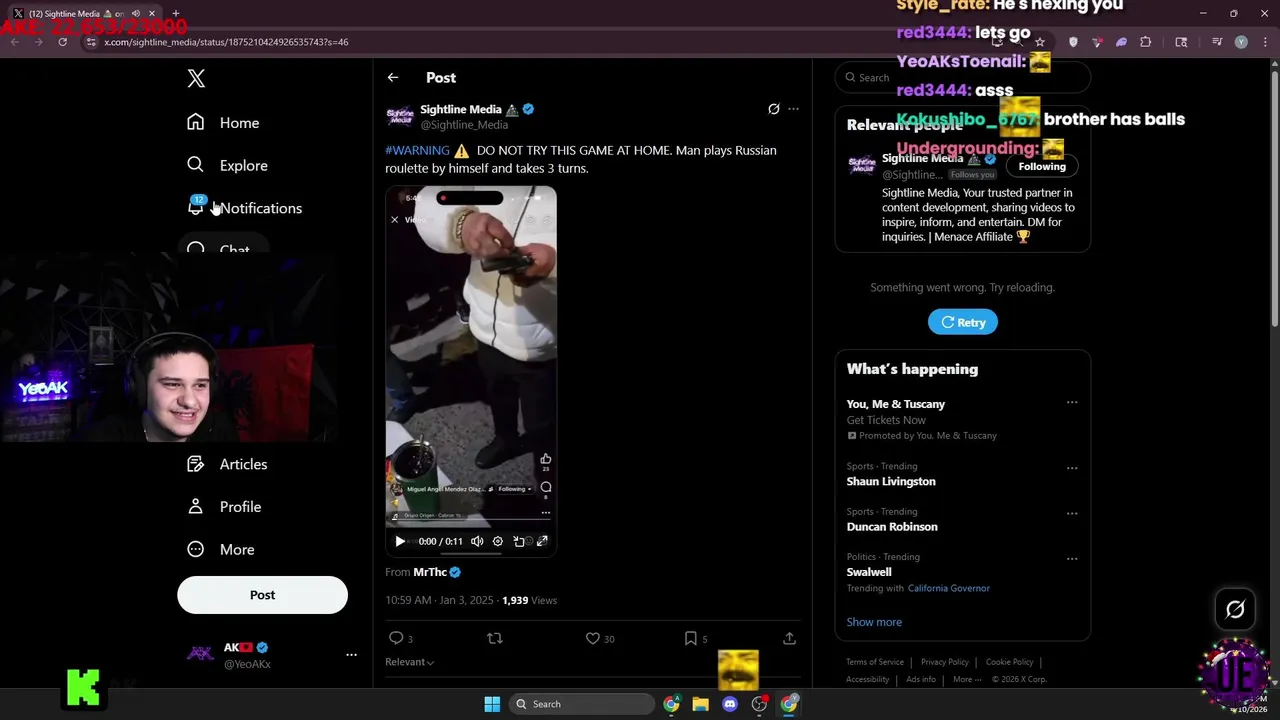This screenshot has width=1280, height=720.
Task: Click Retry to reload the section
Action: (x=963, y=322)
